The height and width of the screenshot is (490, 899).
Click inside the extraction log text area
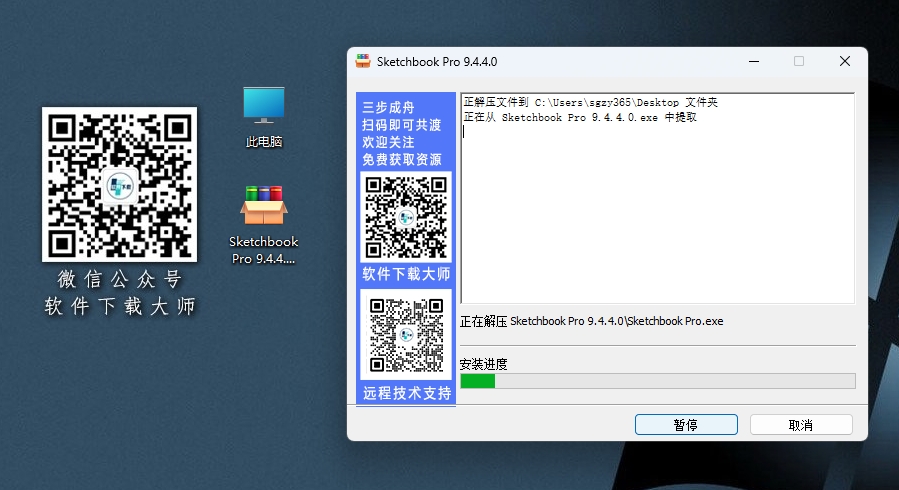click(658, 198)
